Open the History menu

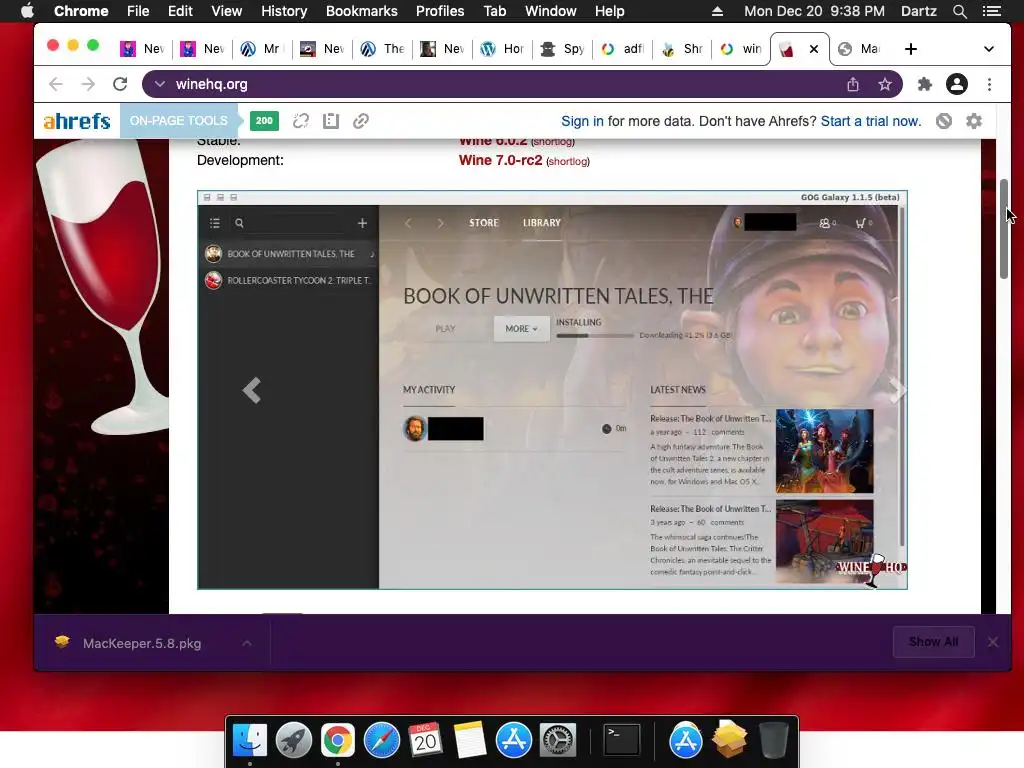point(284,11)
